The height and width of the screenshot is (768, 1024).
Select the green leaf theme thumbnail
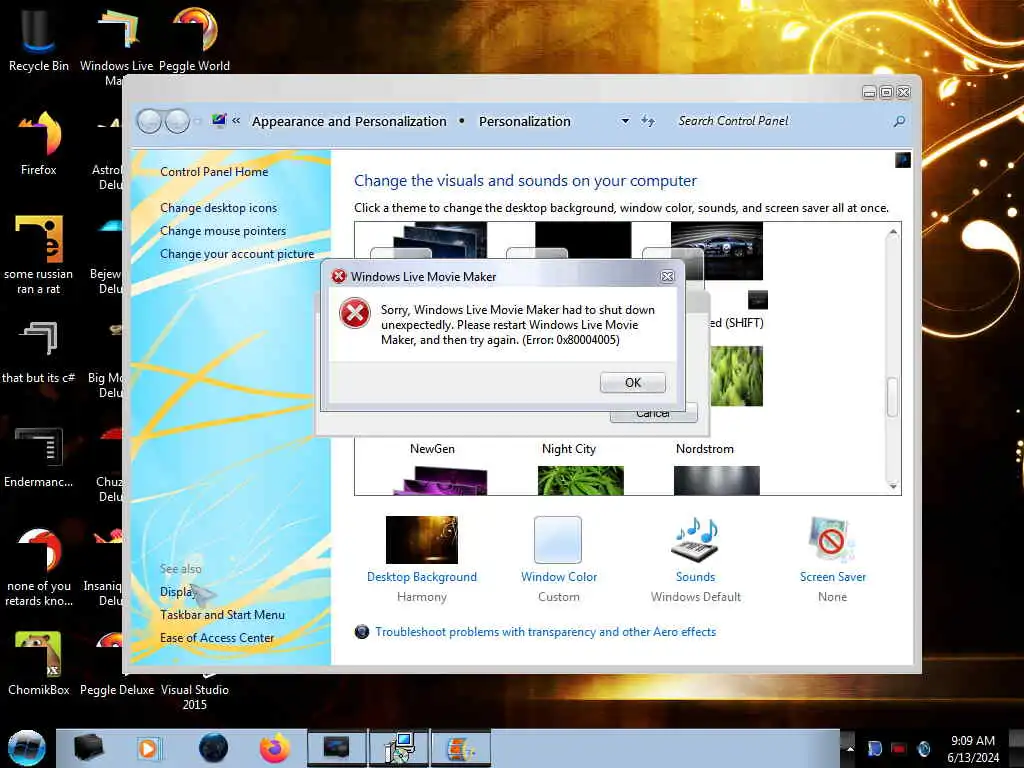click(x=581, y=480)
